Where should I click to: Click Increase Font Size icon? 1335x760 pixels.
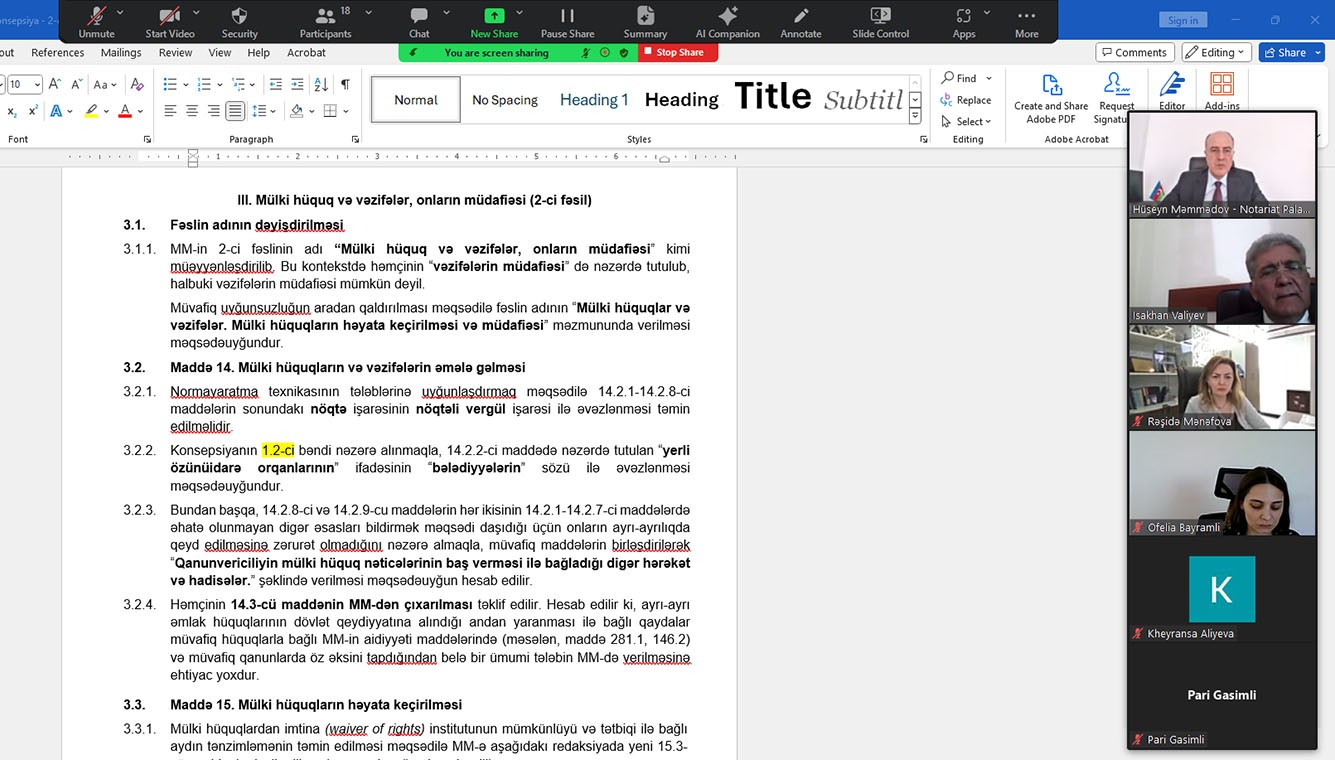click(56, 84)
